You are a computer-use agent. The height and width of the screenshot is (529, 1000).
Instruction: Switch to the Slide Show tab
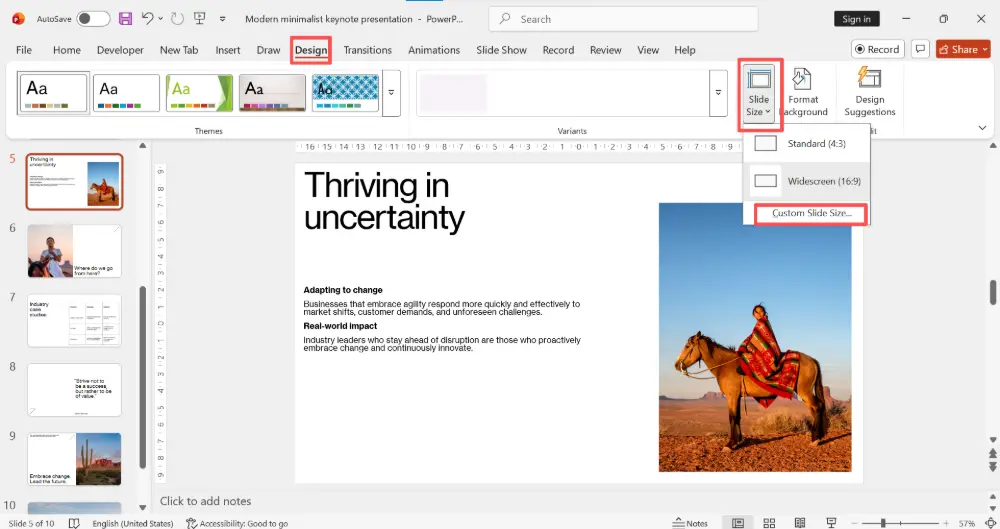tap(501, 50)
